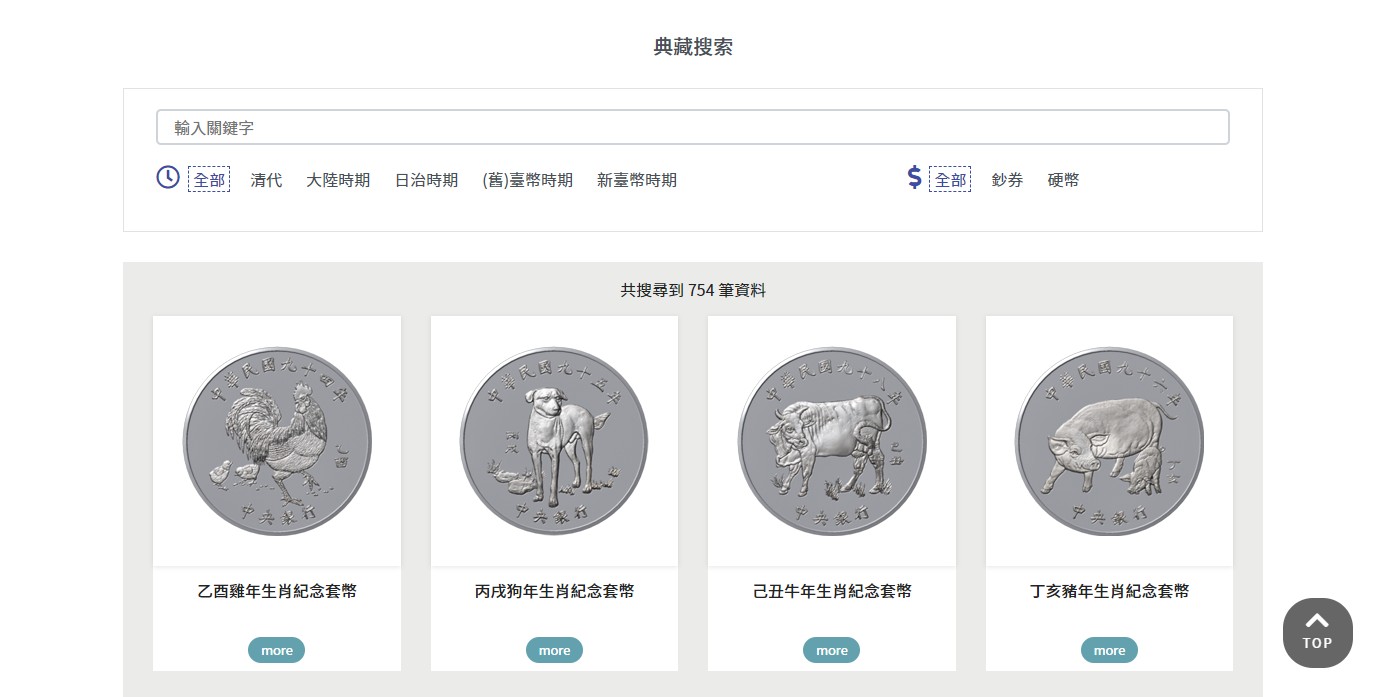The height and width of the screenshot is (697, 1391).
Task: Select the 新臺幣時期 filter
Action: pyautogui.click(x=637, y=180)
